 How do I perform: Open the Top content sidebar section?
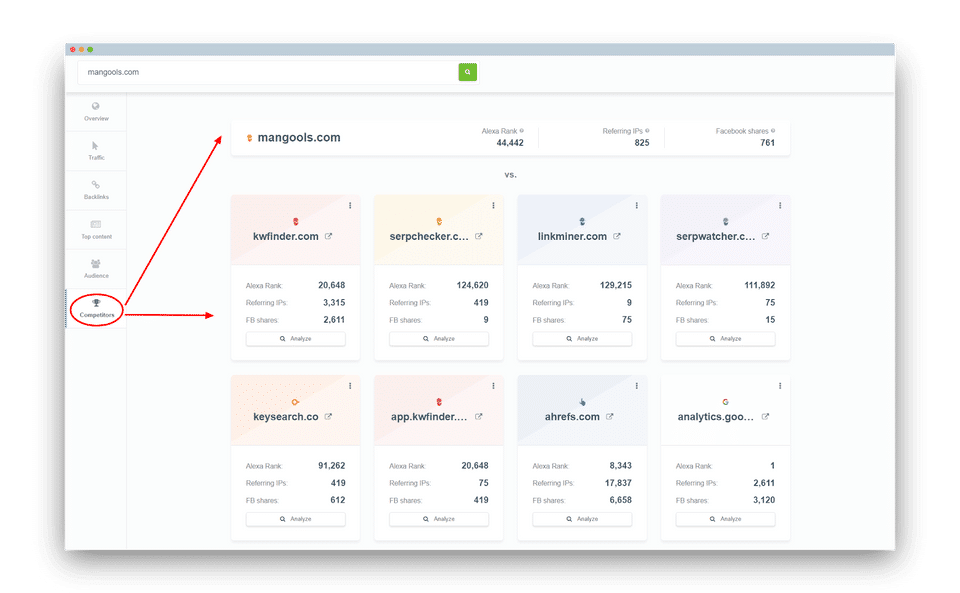click(96, 230)
